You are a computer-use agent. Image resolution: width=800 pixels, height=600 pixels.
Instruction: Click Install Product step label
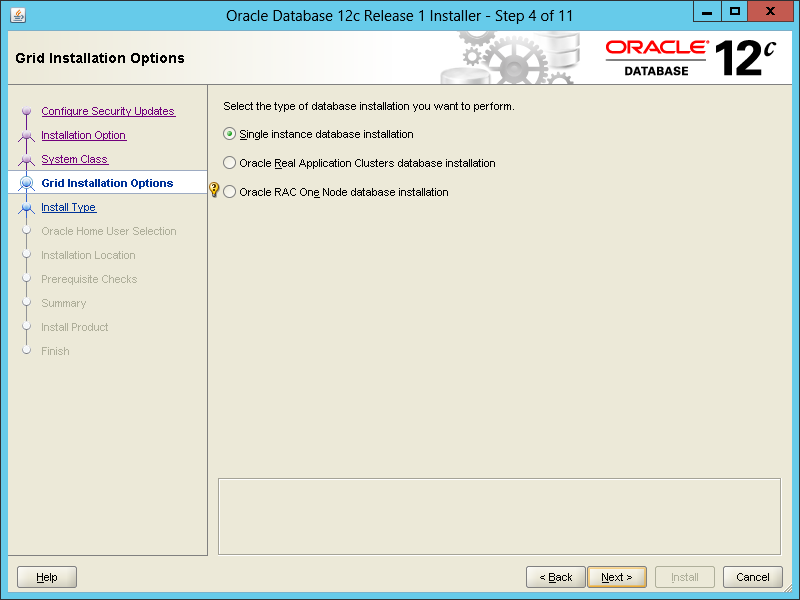point(74,327)
